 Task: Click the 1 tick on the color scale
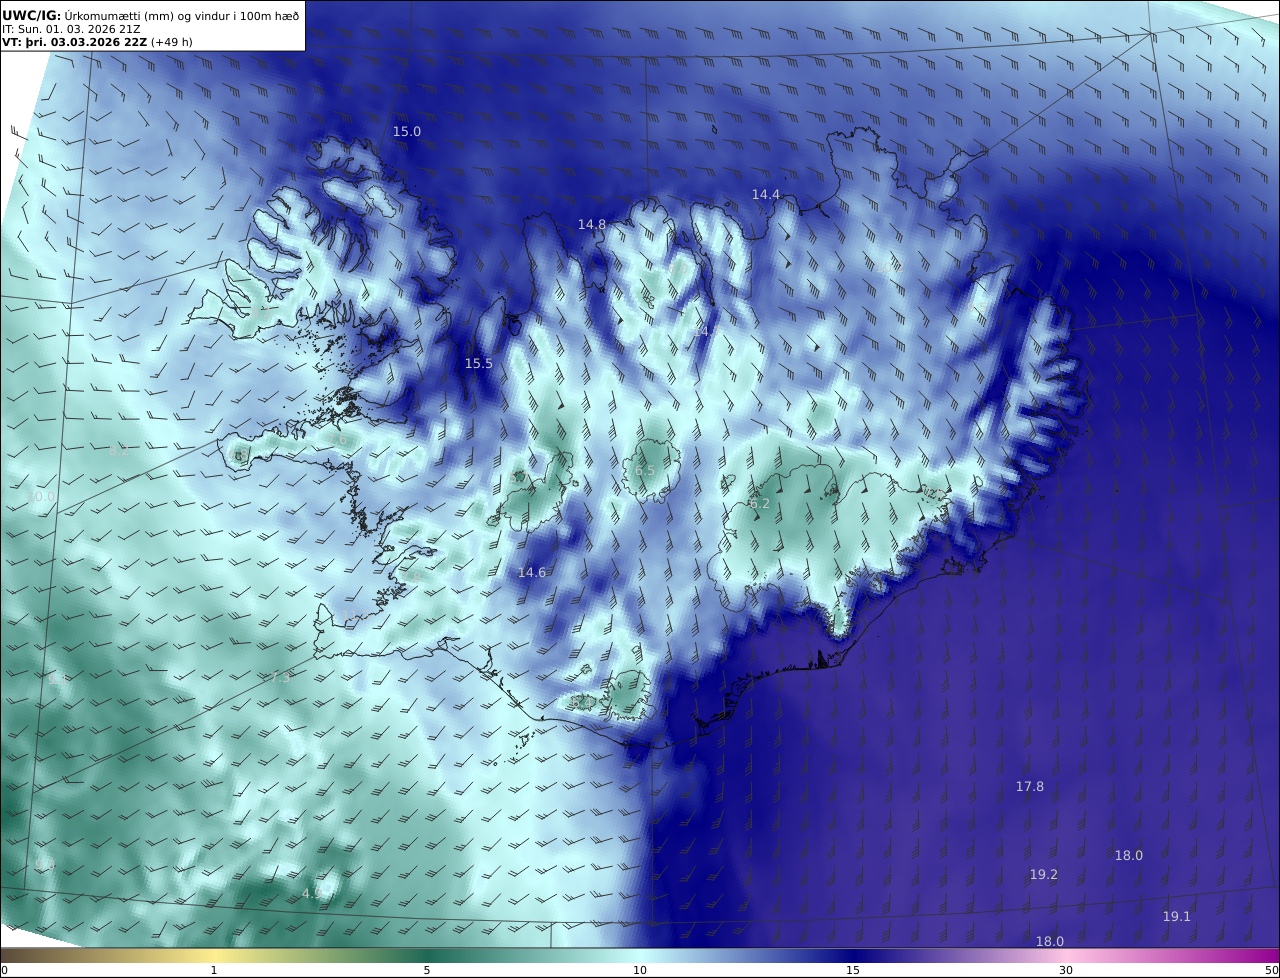(214, 970)
